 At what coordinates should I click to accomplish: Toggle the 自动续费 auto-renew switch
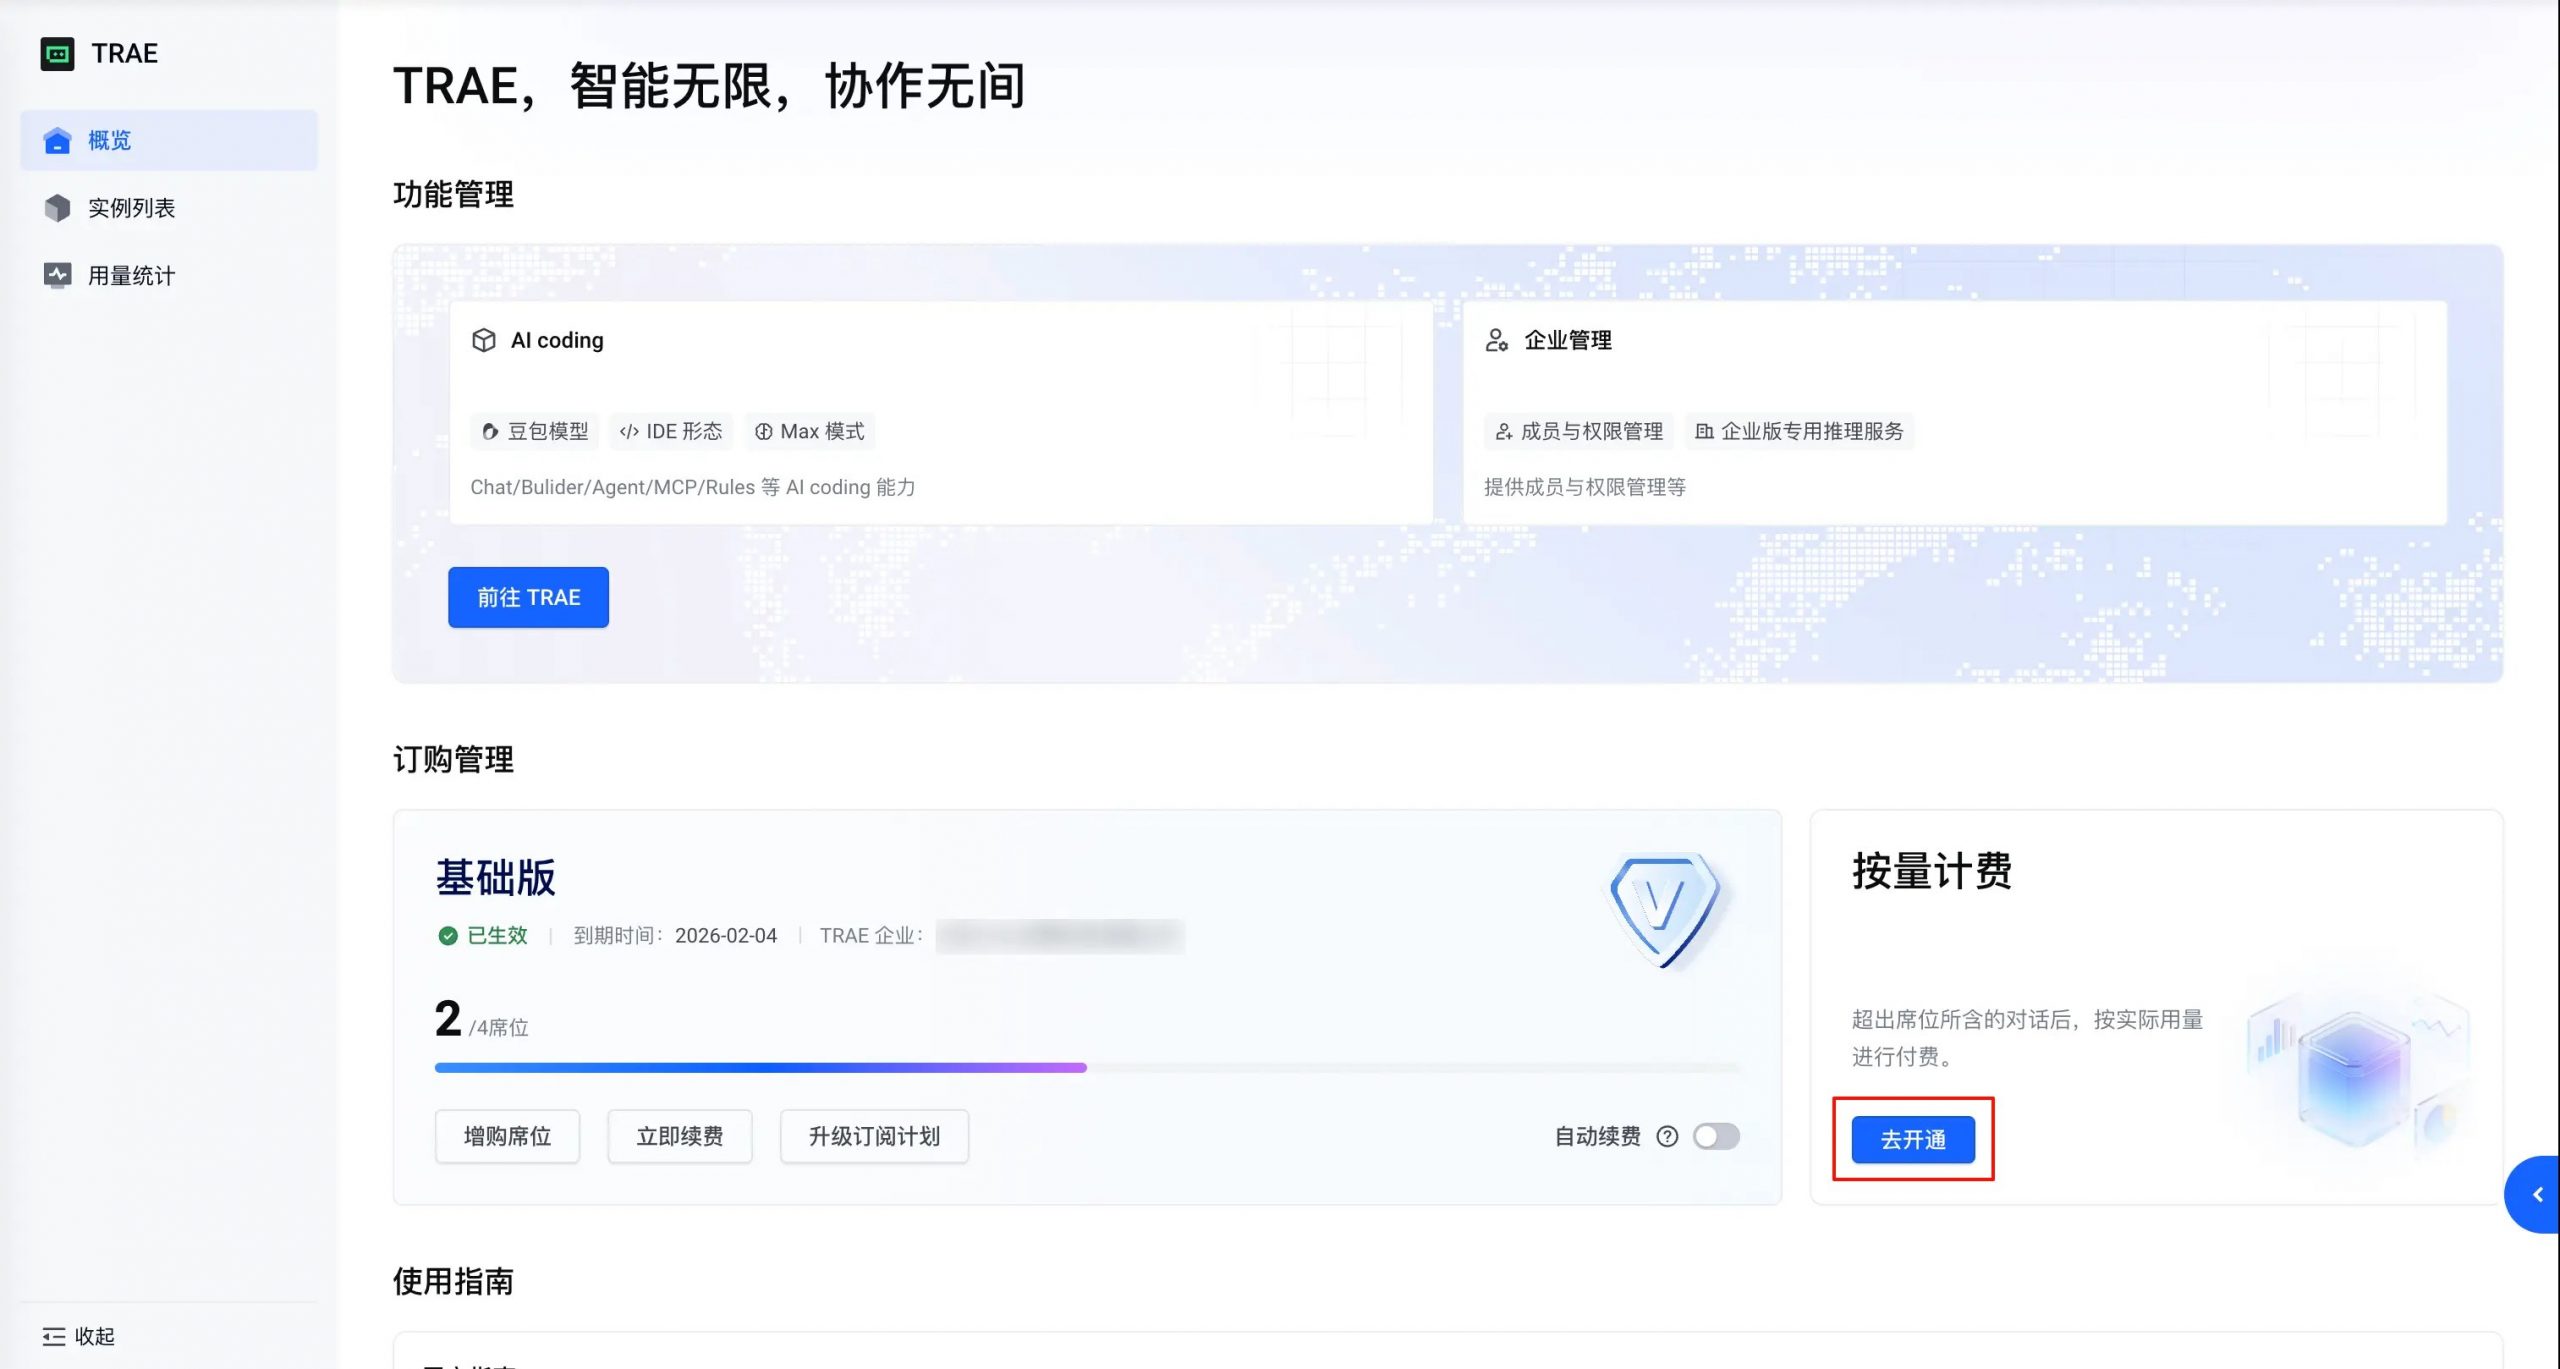coord(1716,1136)
